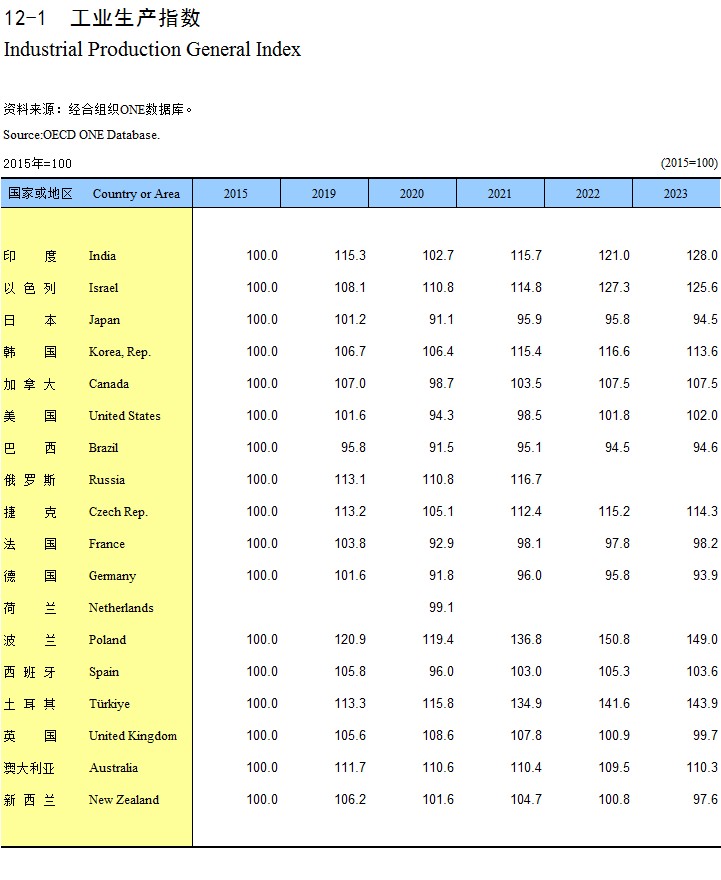Viewport: 721px width, 880px height.
Task: Click the 2022 column header
Action: pyautogui.click(x=588, y=194)
